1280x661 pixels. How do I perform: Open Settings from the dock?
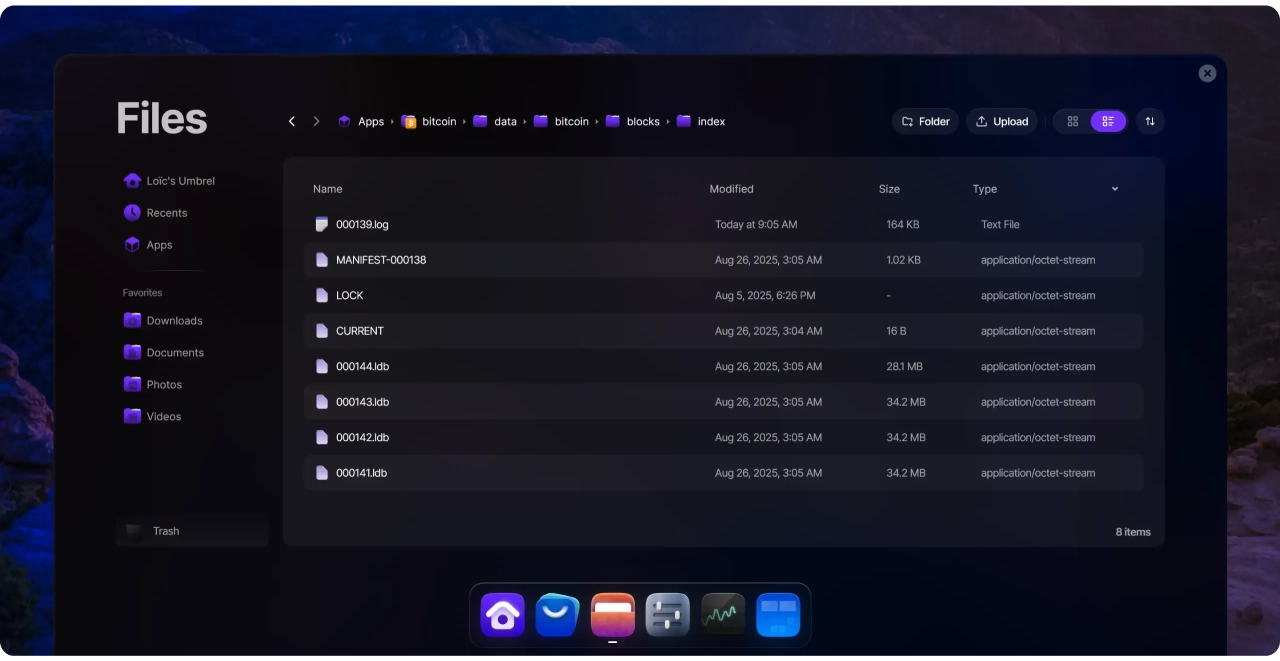(x=667, y=615)
